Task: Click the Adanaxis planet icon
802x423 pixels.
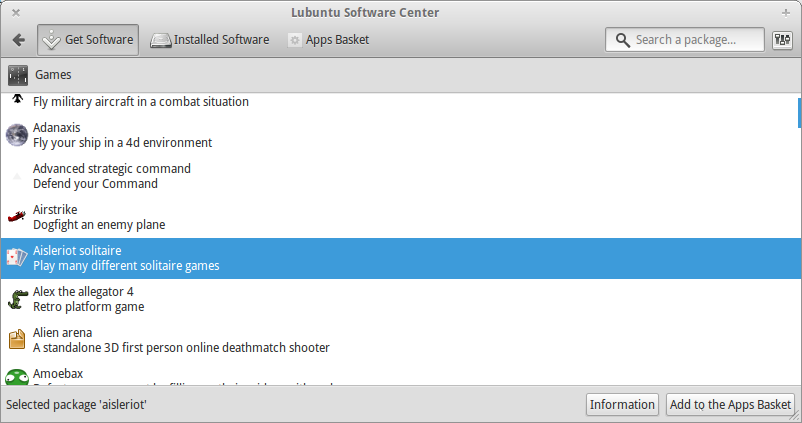Action: (x=17, y=135)
